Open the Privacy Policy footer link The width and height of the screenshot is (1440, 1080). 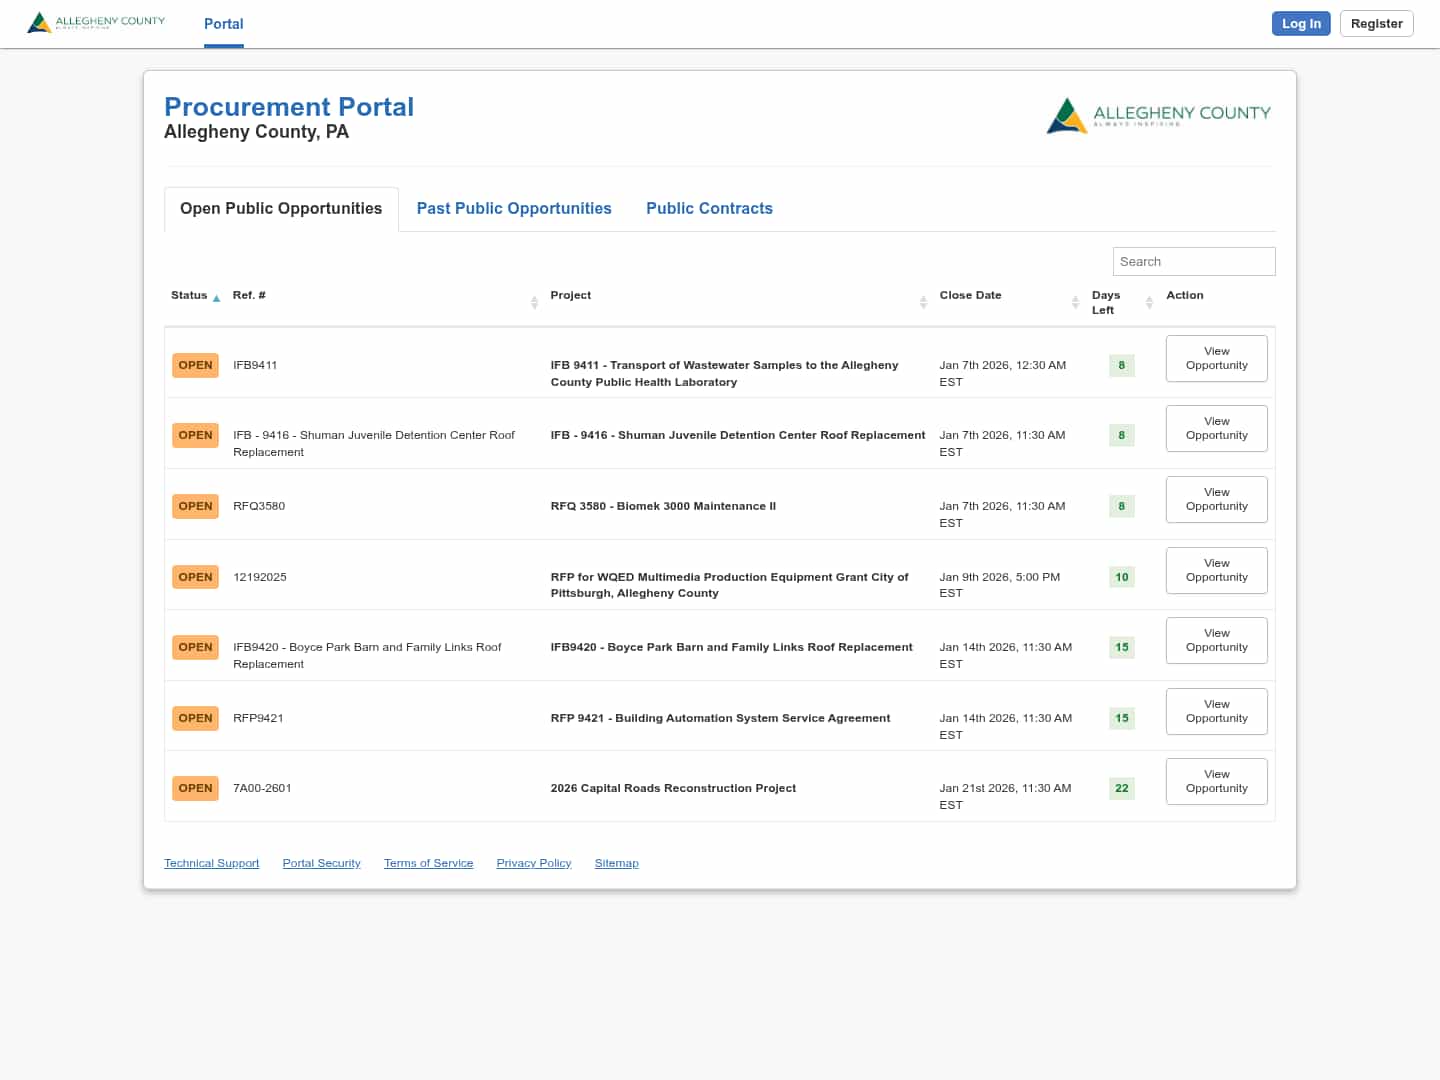tap(533, 863)
